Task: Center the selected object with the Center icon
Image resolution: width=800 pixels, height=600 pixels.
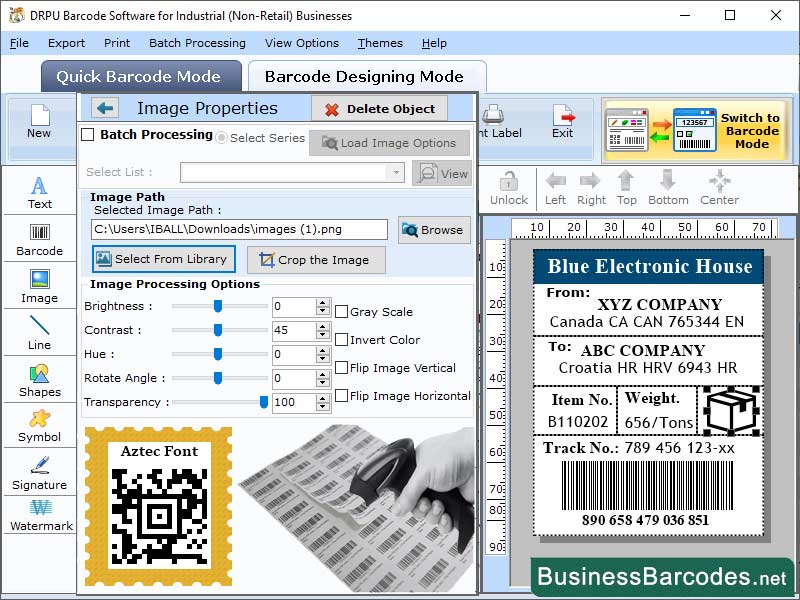Action: 718,185
